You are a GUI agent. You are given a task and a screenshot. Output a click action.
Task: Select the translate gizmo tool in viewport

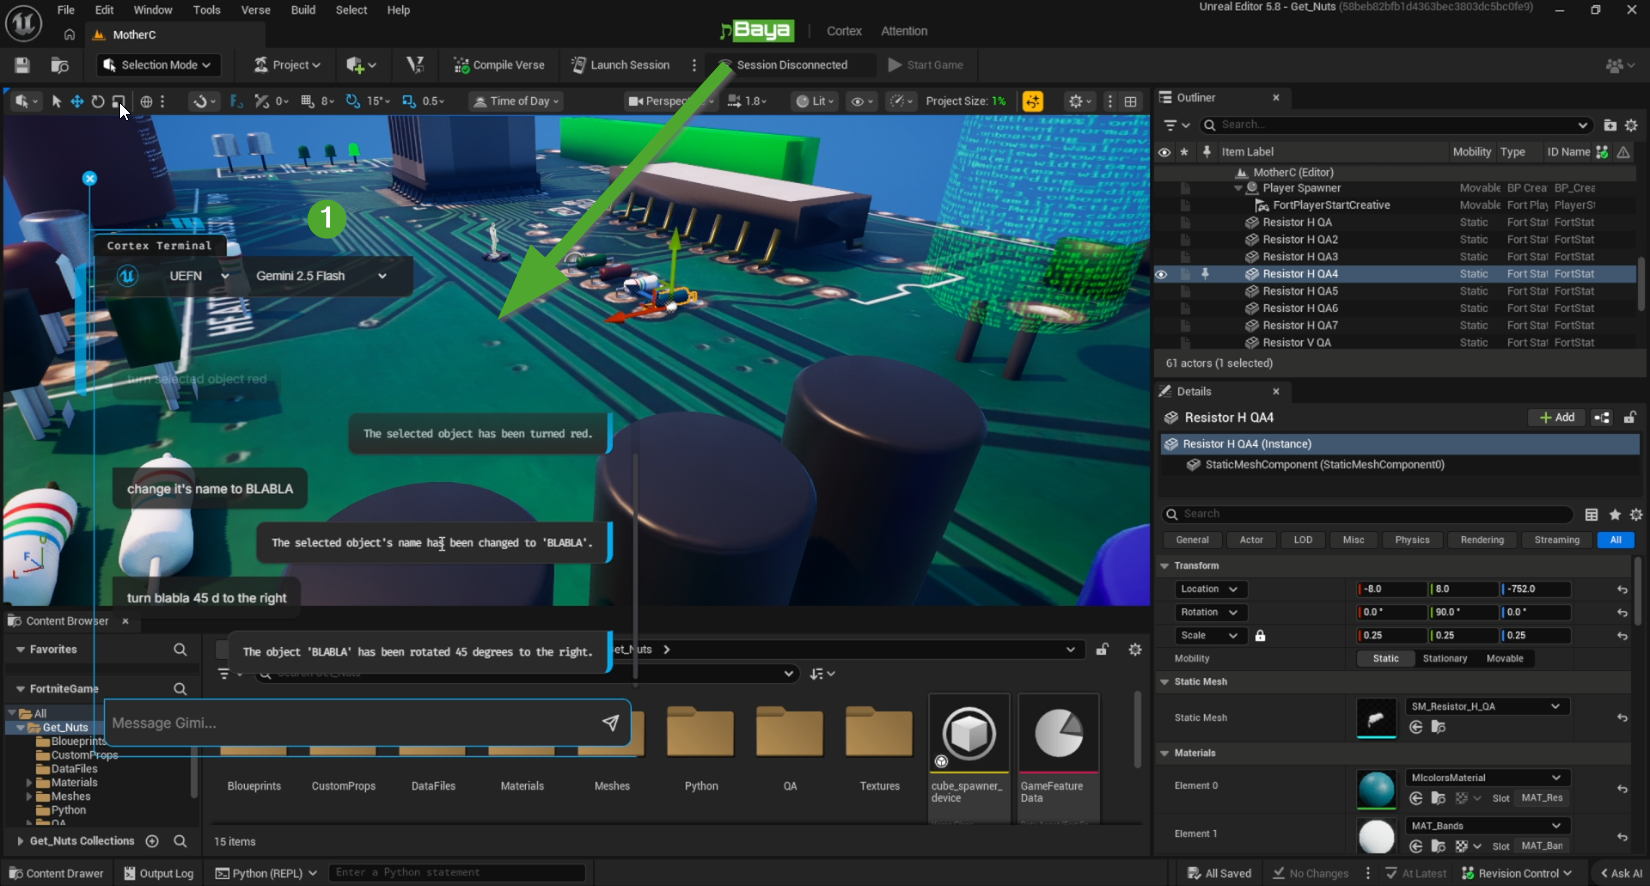pos(76,101)
